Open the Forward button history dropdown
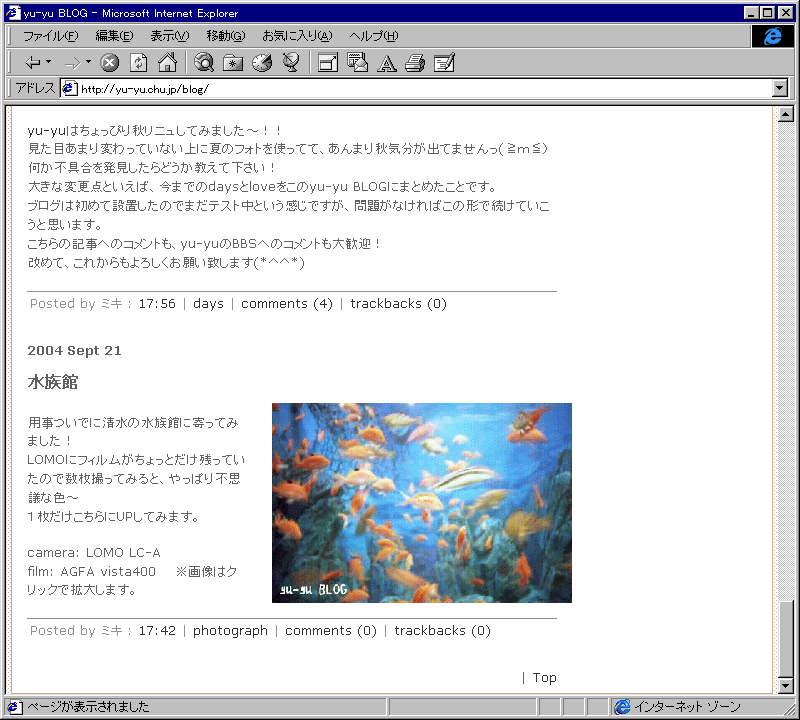The height and width of the screenshot is (720, 800). coord(88,62)
